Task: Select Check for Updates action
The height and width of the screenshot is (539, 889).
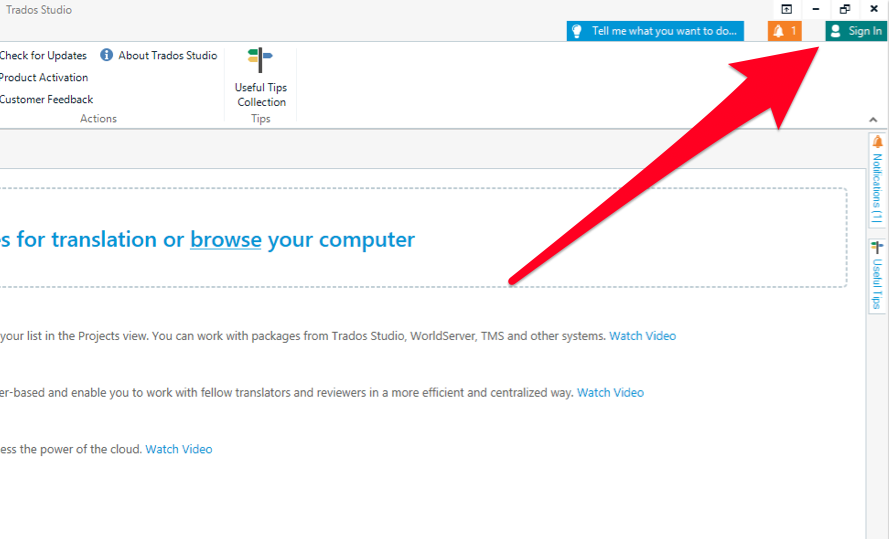Action: tap(43, 56)
